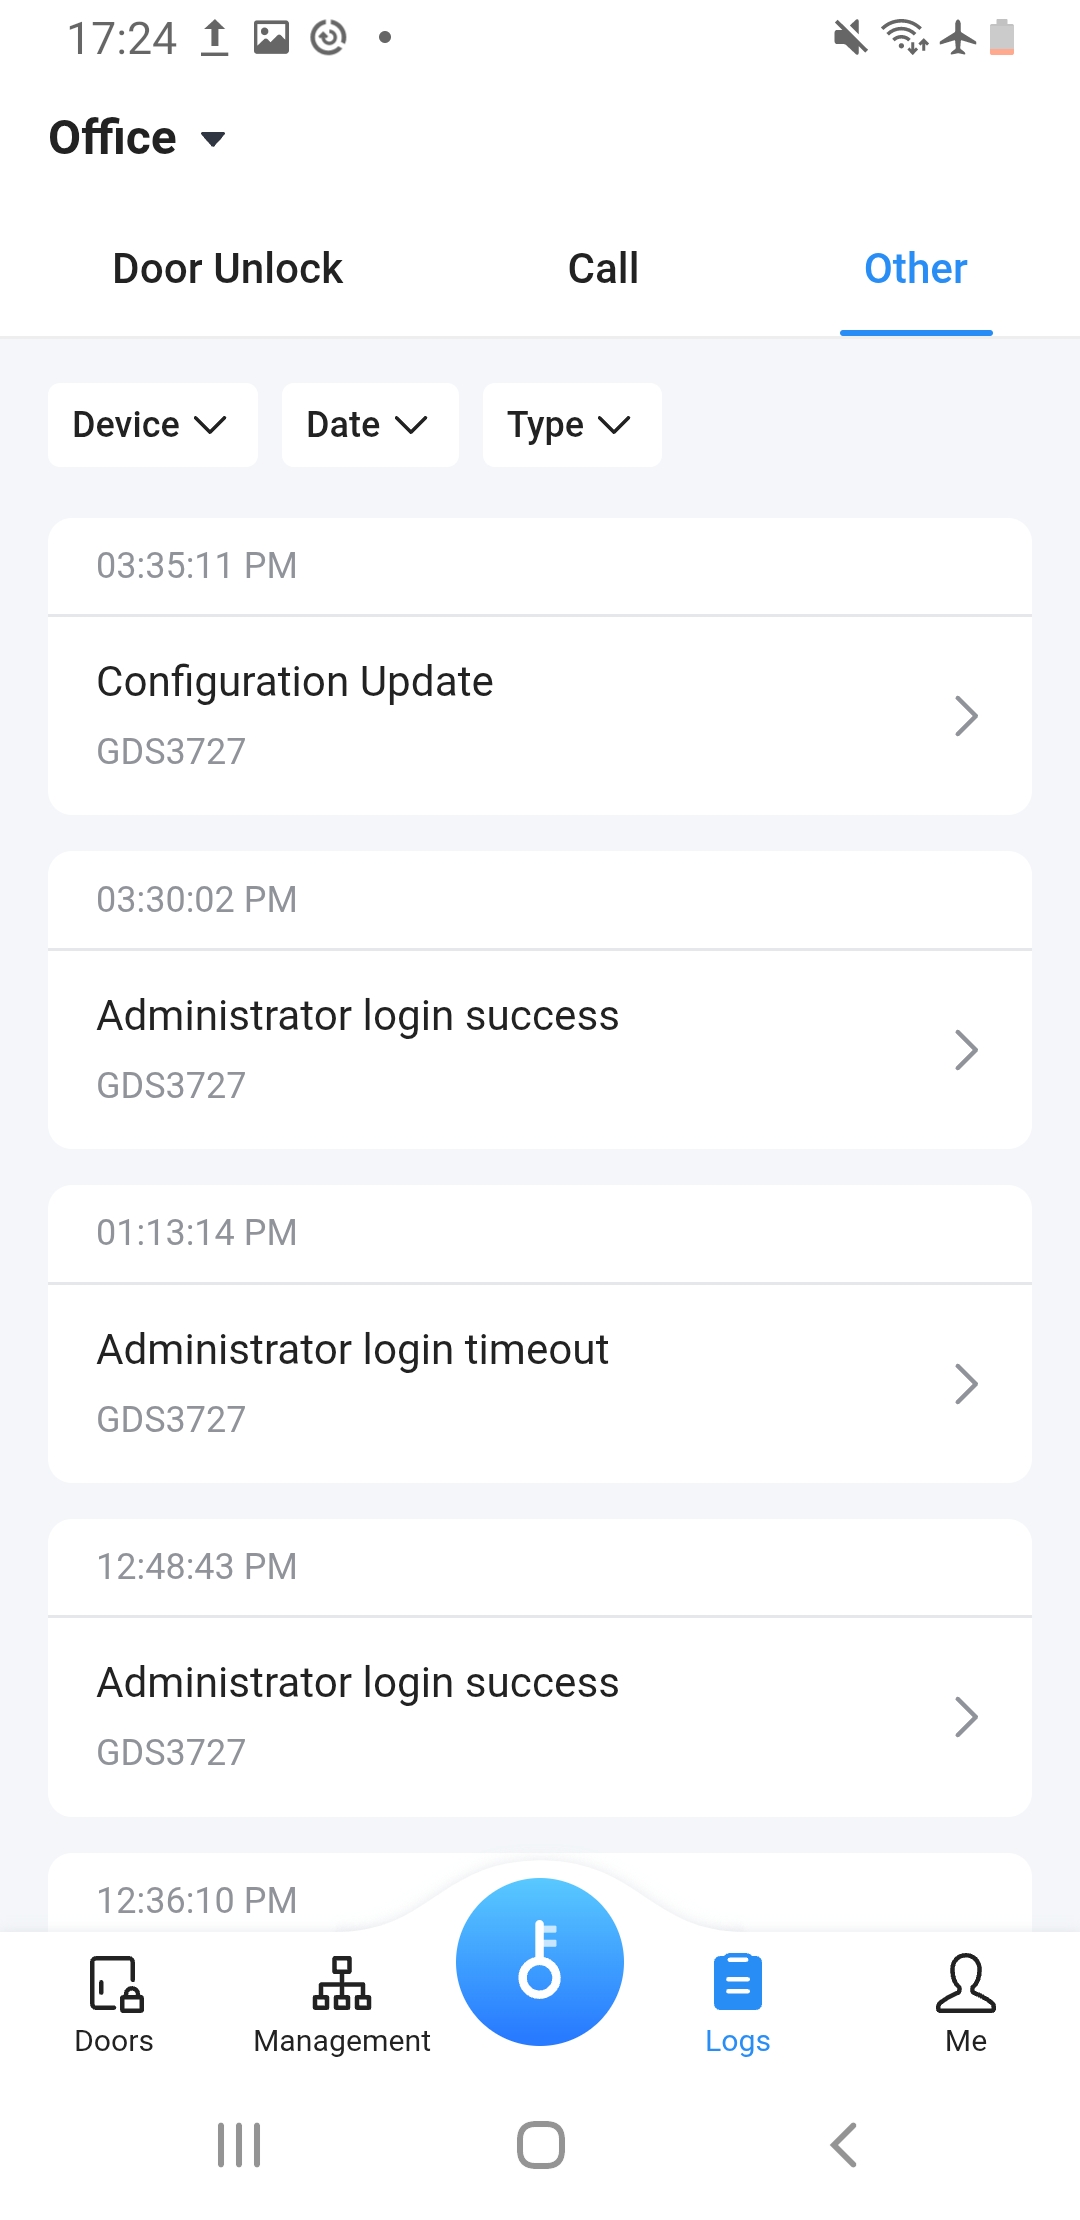
Task: Select the Logs clipboard icon
Action: (738, 1982)
